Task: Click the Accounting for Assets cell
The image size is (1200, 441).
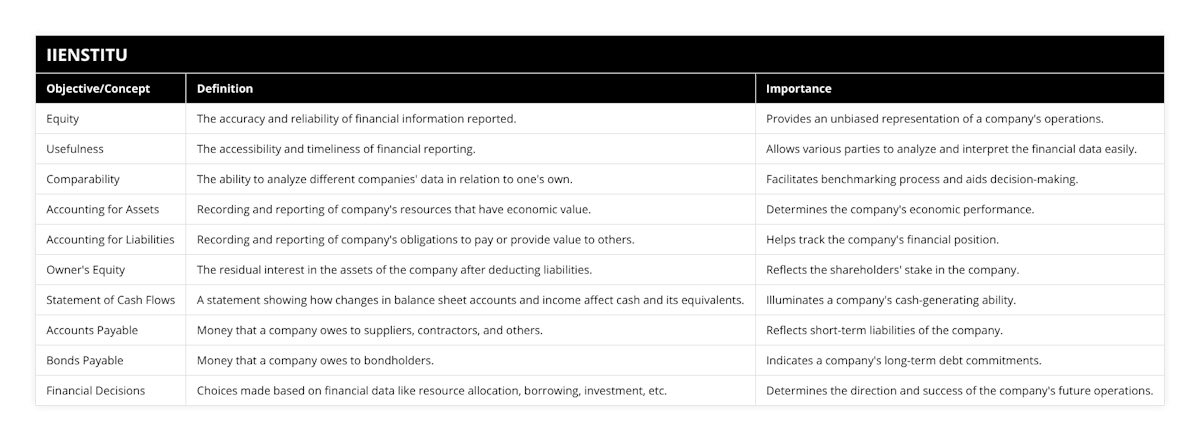Action: click(x=103, y=209)
